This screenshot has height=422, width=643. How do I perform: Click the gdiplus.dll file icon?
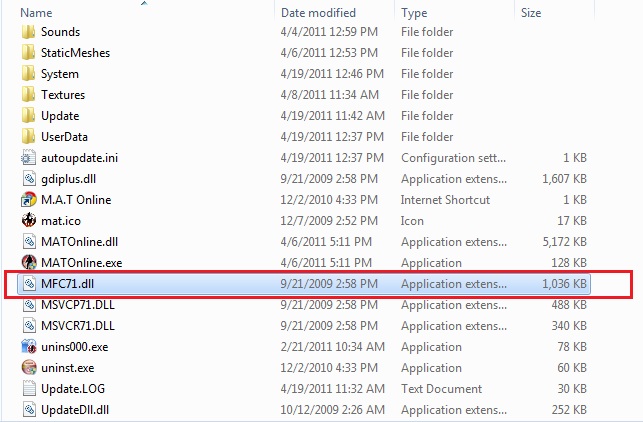29,179
